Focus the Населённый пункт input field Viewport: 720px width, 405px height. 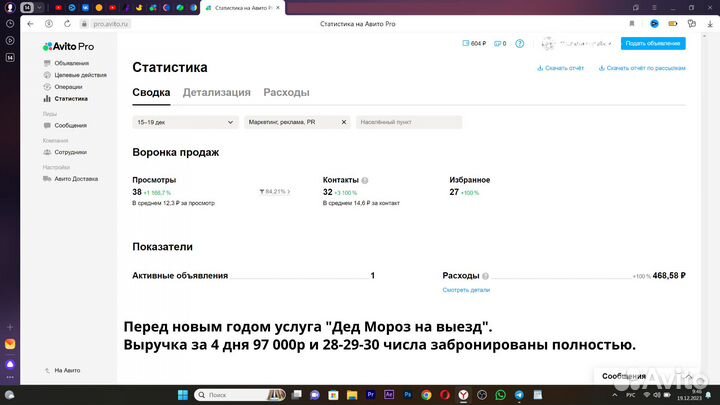tap(409, 122)
